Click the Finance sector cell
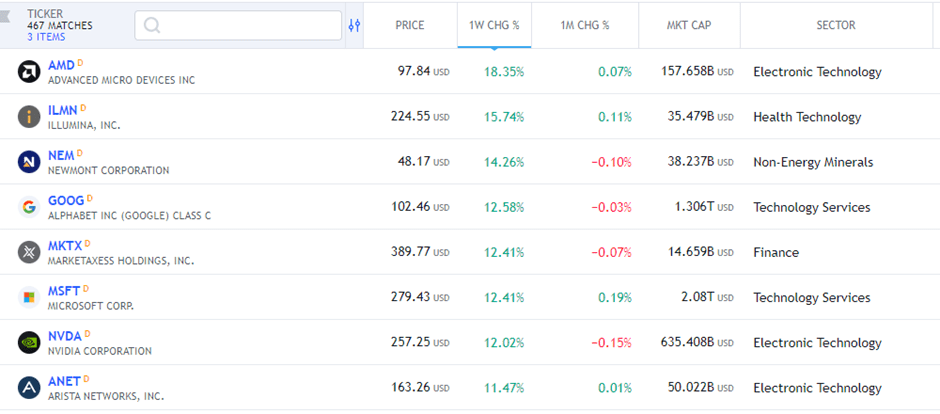The image size is (940, 414). coord(776,252)
